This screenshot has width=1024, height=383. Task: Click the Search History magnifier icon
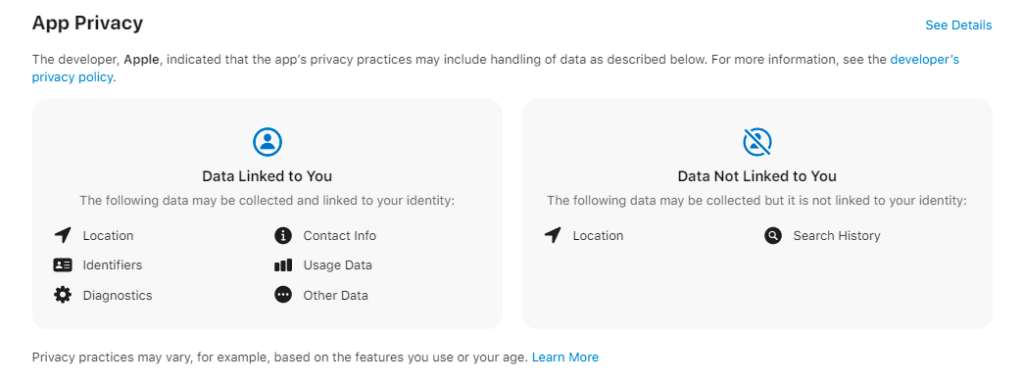pyautogui.click(x=773, y=235)
